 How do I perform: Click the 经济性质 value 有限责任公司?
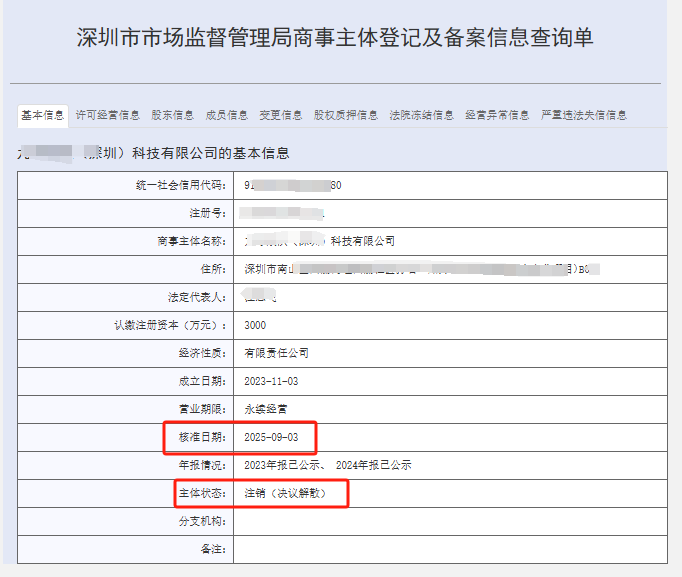tap(276, 353)
